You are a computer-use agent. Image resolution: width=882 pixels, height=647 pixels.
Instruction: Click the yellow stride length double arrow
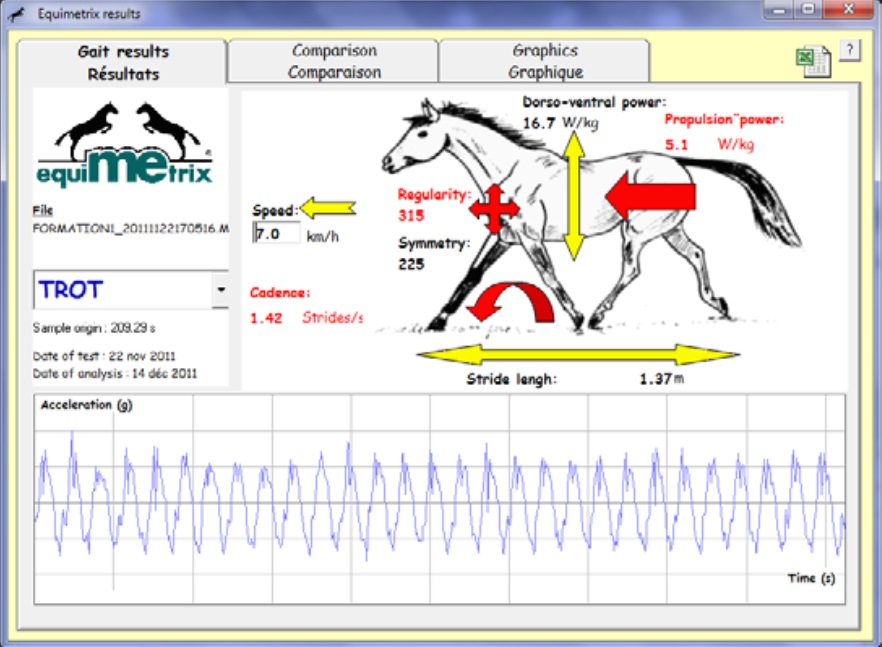tap(578, 354)
